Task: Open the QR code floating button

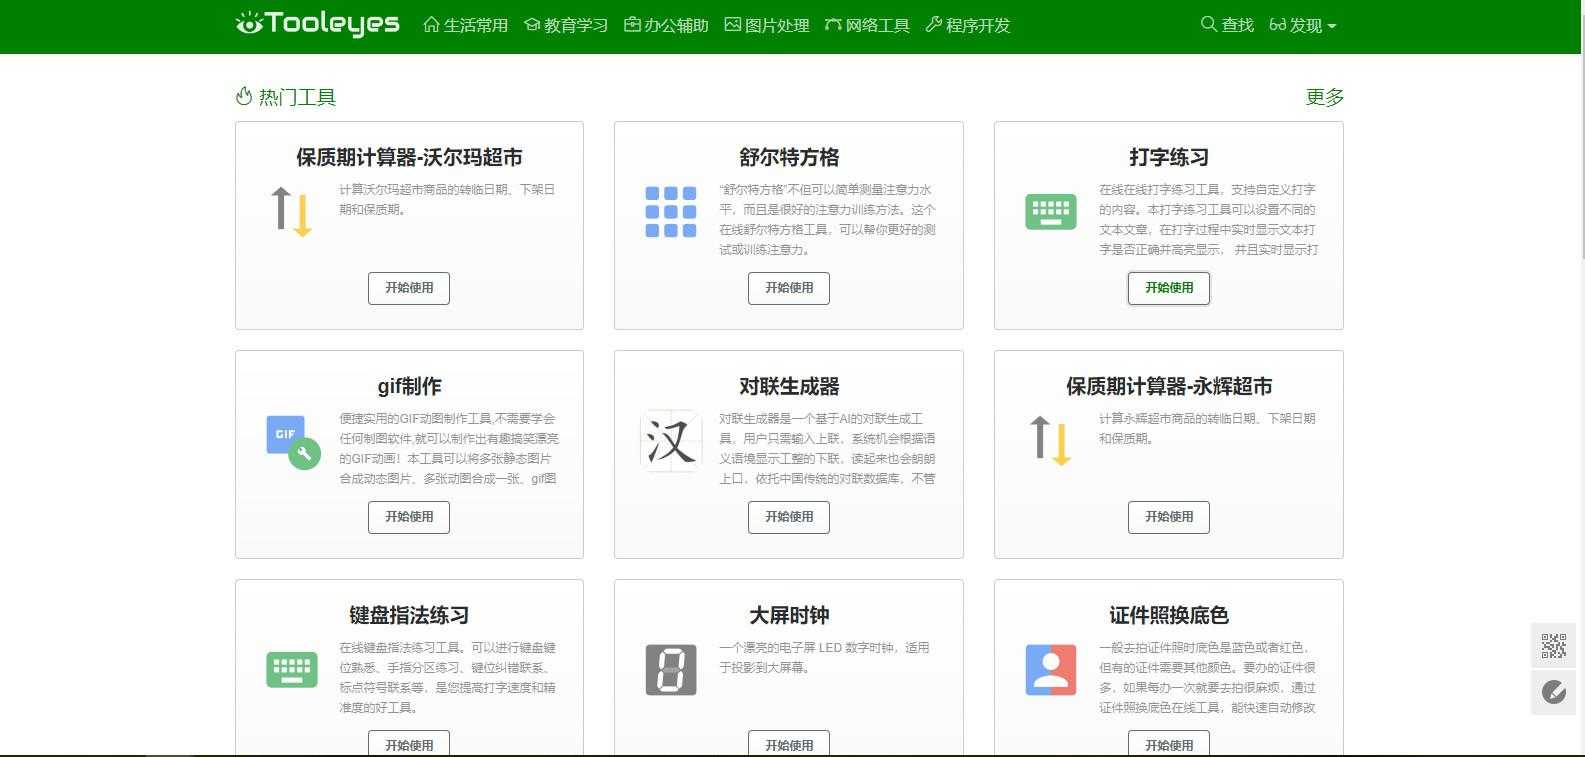Action: click(x=1553, y=646)
